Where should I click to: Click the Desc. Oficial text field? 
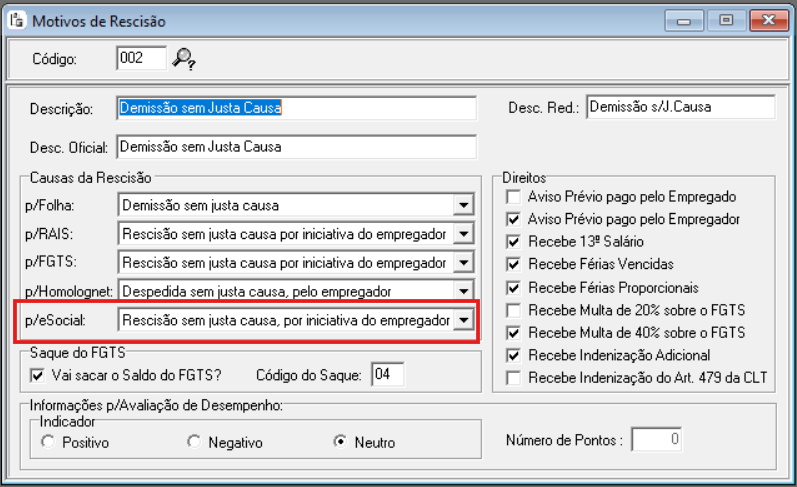[296, 146]
